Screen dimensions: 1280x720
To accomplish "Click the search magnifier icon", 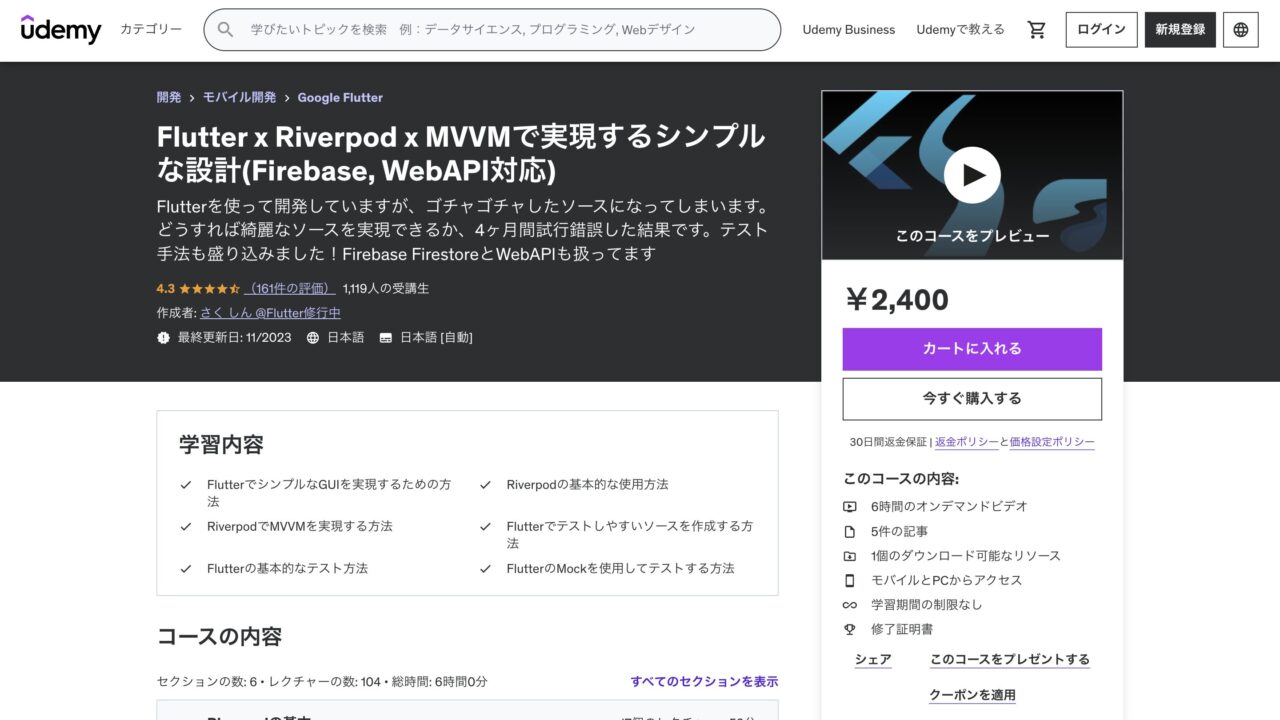I will click(224, 30).
